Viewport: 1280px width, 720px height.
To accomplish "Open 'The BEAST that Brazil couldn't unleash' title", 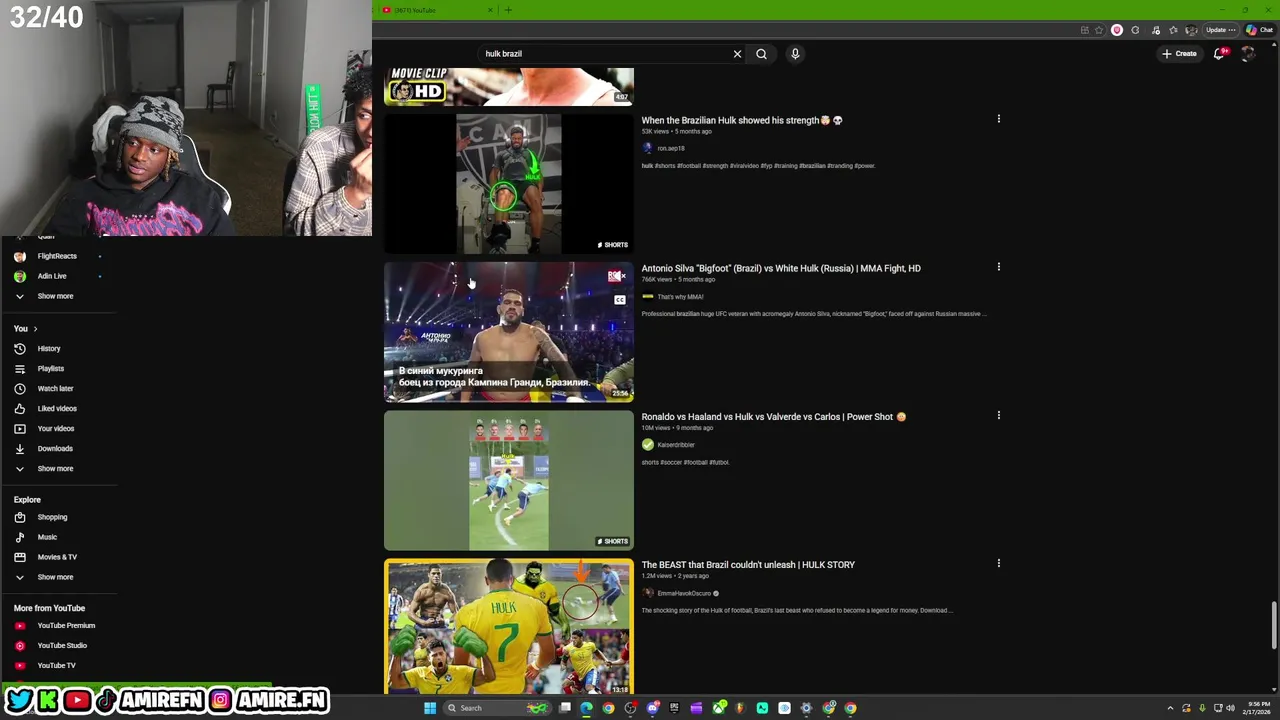I will [748, 564].
